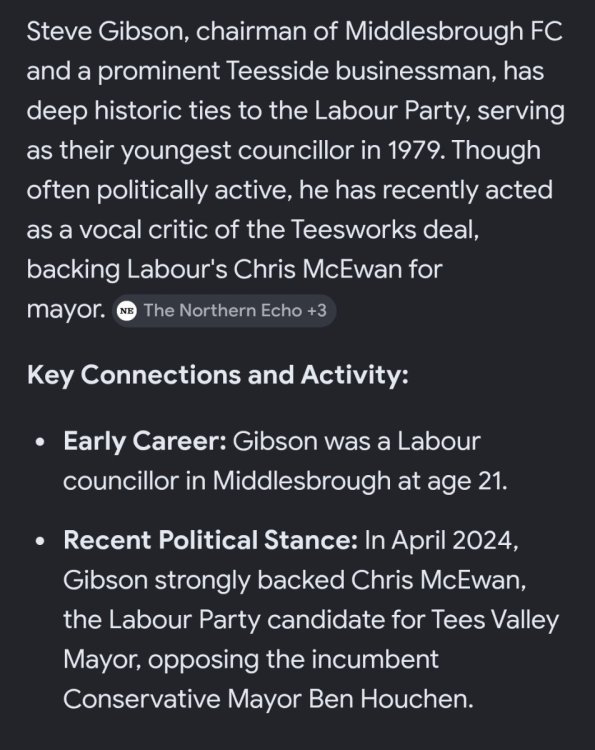Screen dimensions: 595x750
Task: Click the 'Early Career:' bold label
Action: point(145,441)
